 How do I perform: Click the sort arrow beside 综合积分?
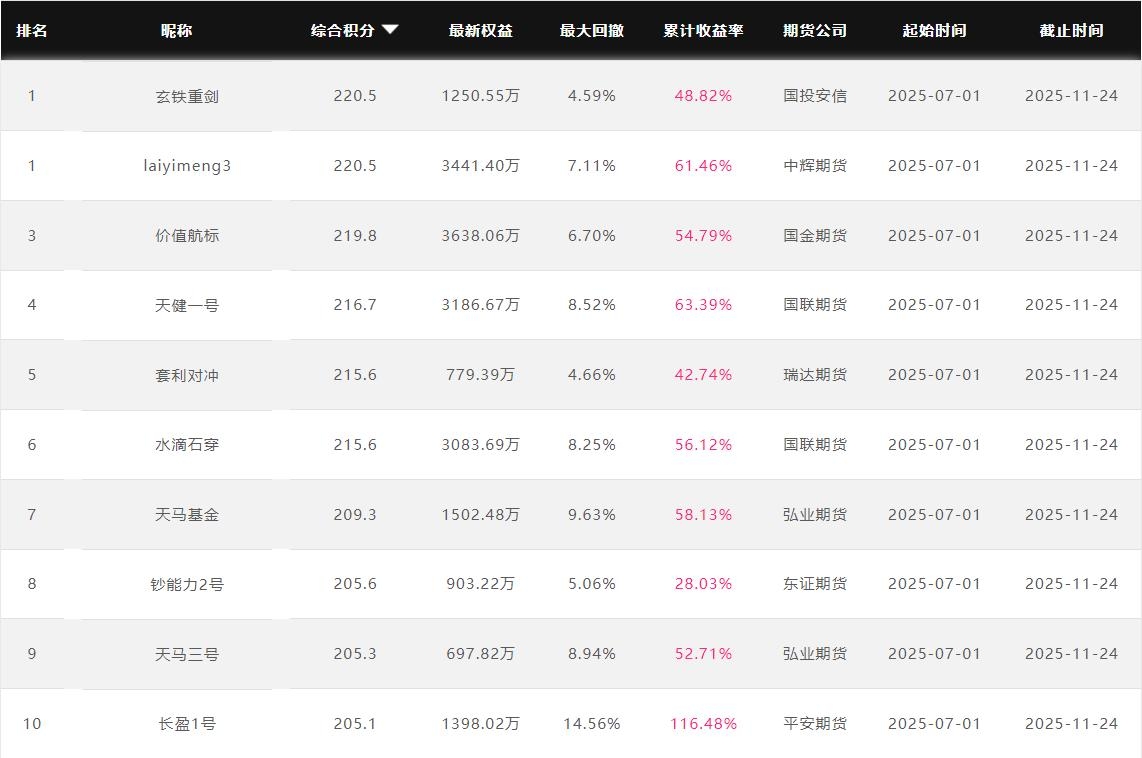(390, 30)
